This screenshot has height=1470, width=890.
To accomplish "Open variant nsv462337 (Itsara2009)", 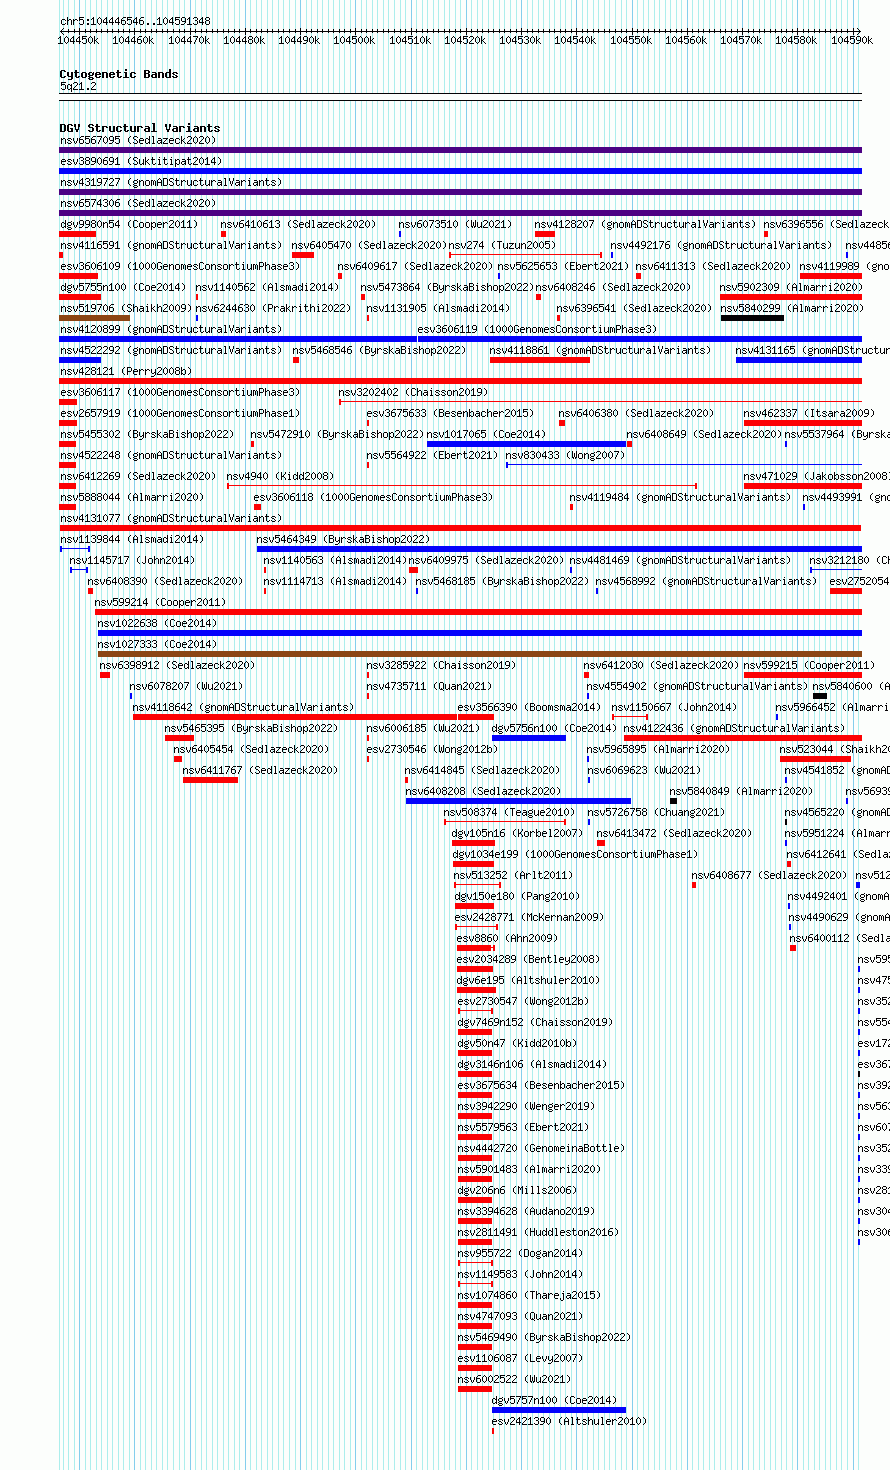I will pyautogui.click(x=809, y=414).
